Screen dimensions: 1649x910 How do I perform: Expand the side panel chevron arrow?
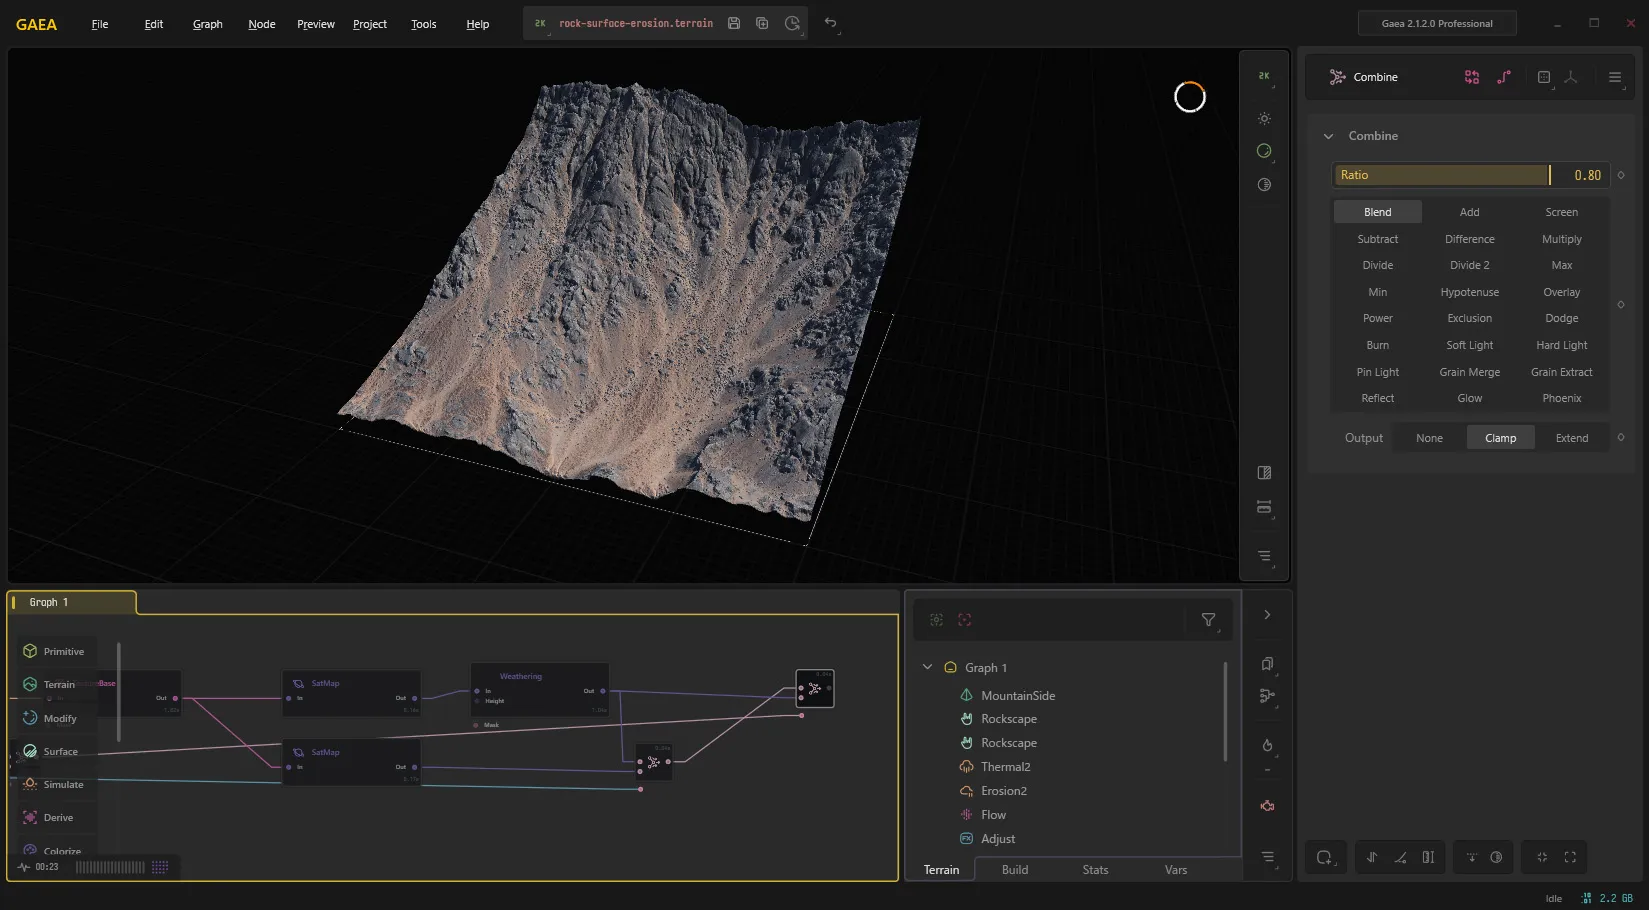click(x=1267, y=615)
